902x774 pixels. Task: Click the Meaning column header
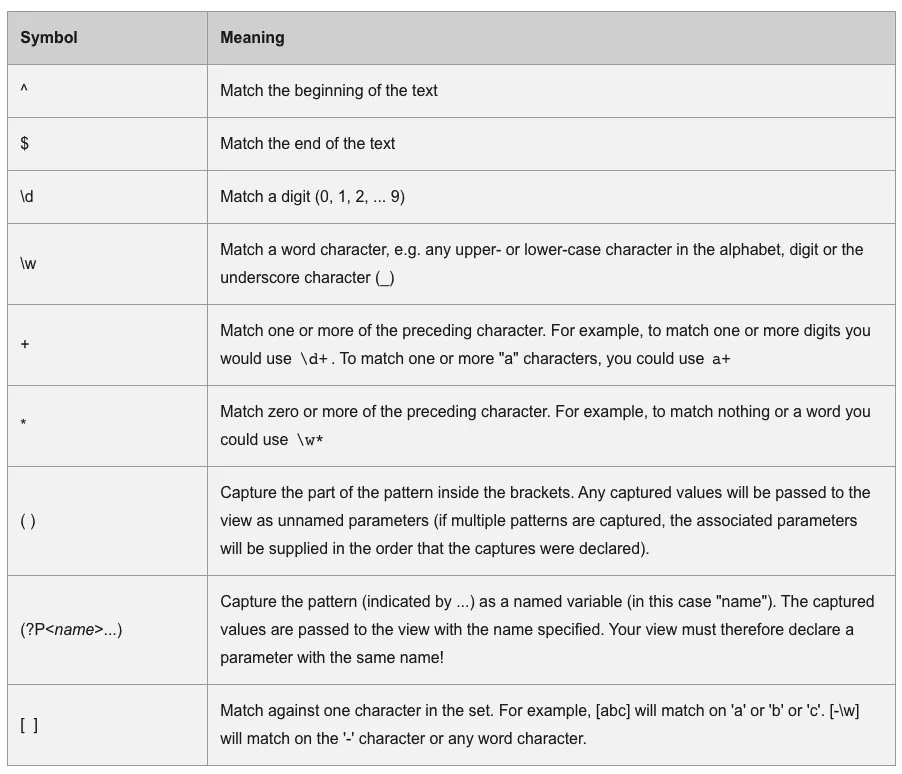[x=252, y=38]
